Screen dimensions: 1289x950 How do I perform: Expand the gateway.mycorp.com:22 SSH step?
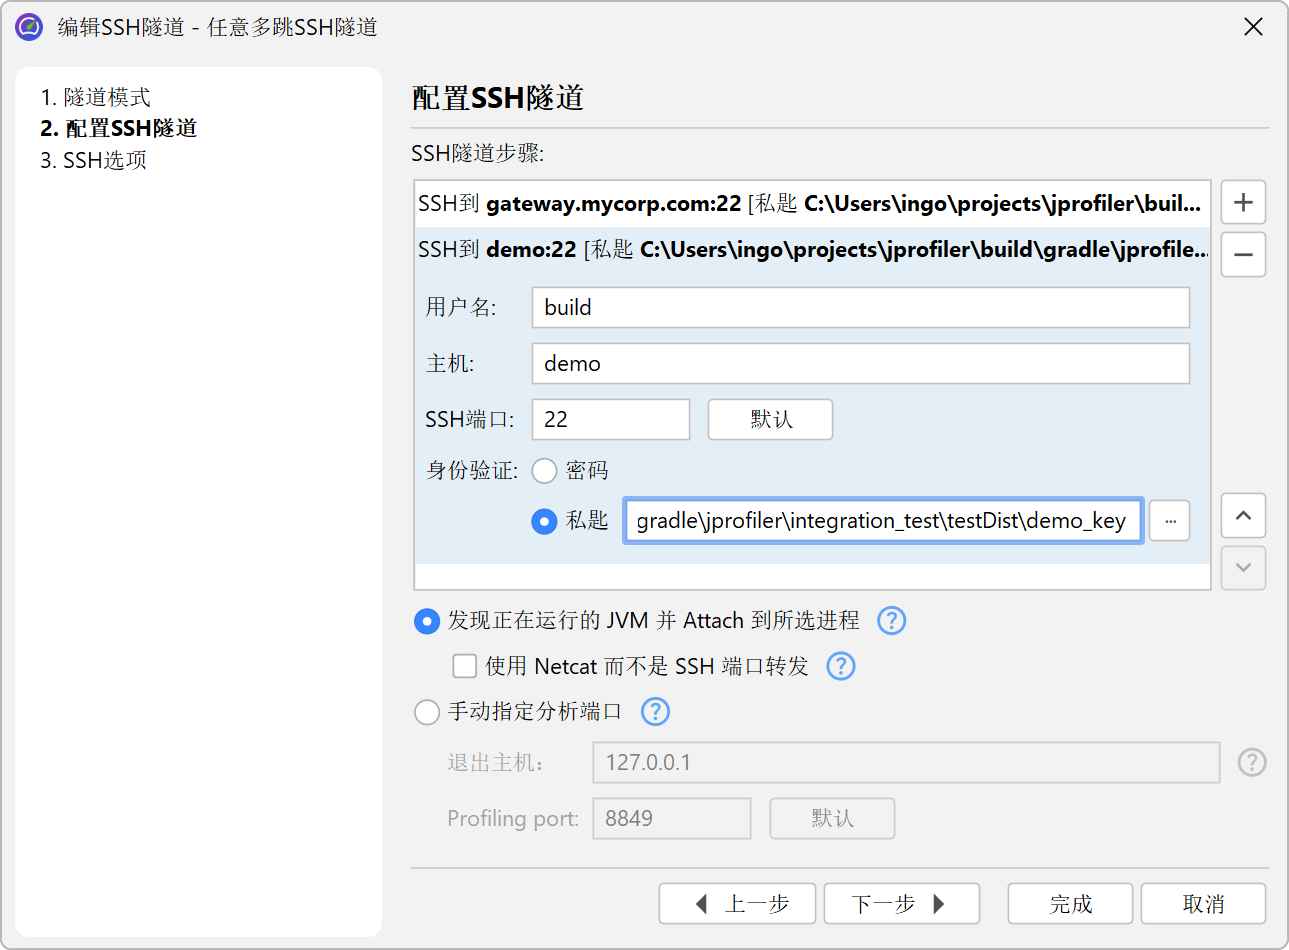tap(810, 204)
